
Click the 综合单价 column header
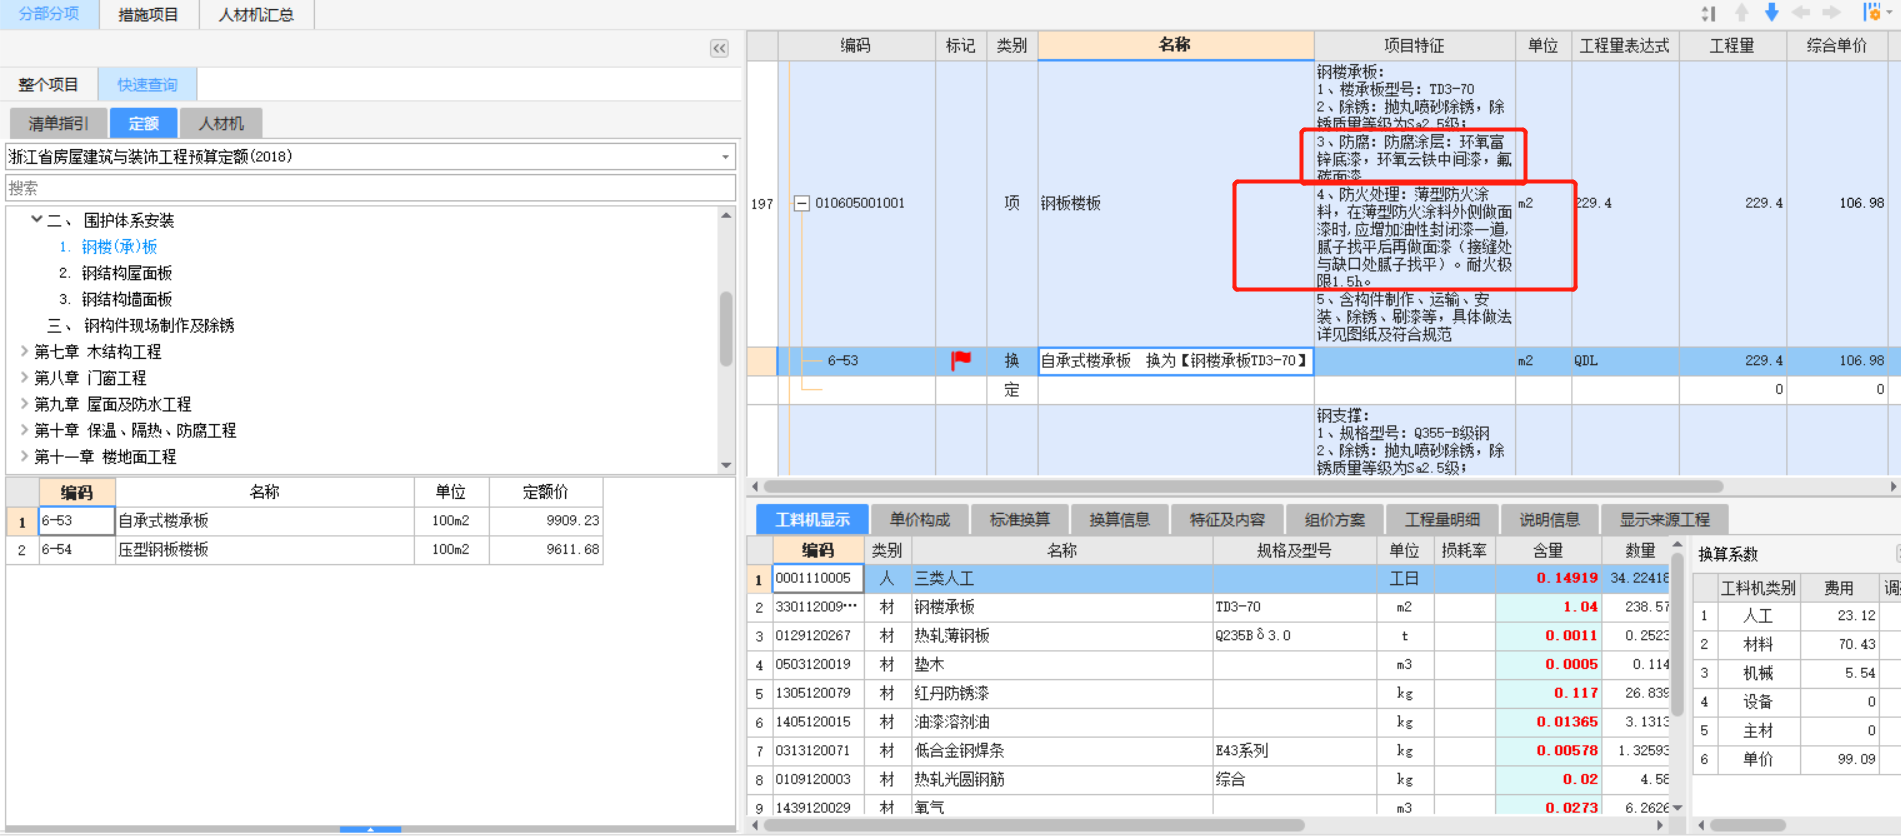point(1837,46)
